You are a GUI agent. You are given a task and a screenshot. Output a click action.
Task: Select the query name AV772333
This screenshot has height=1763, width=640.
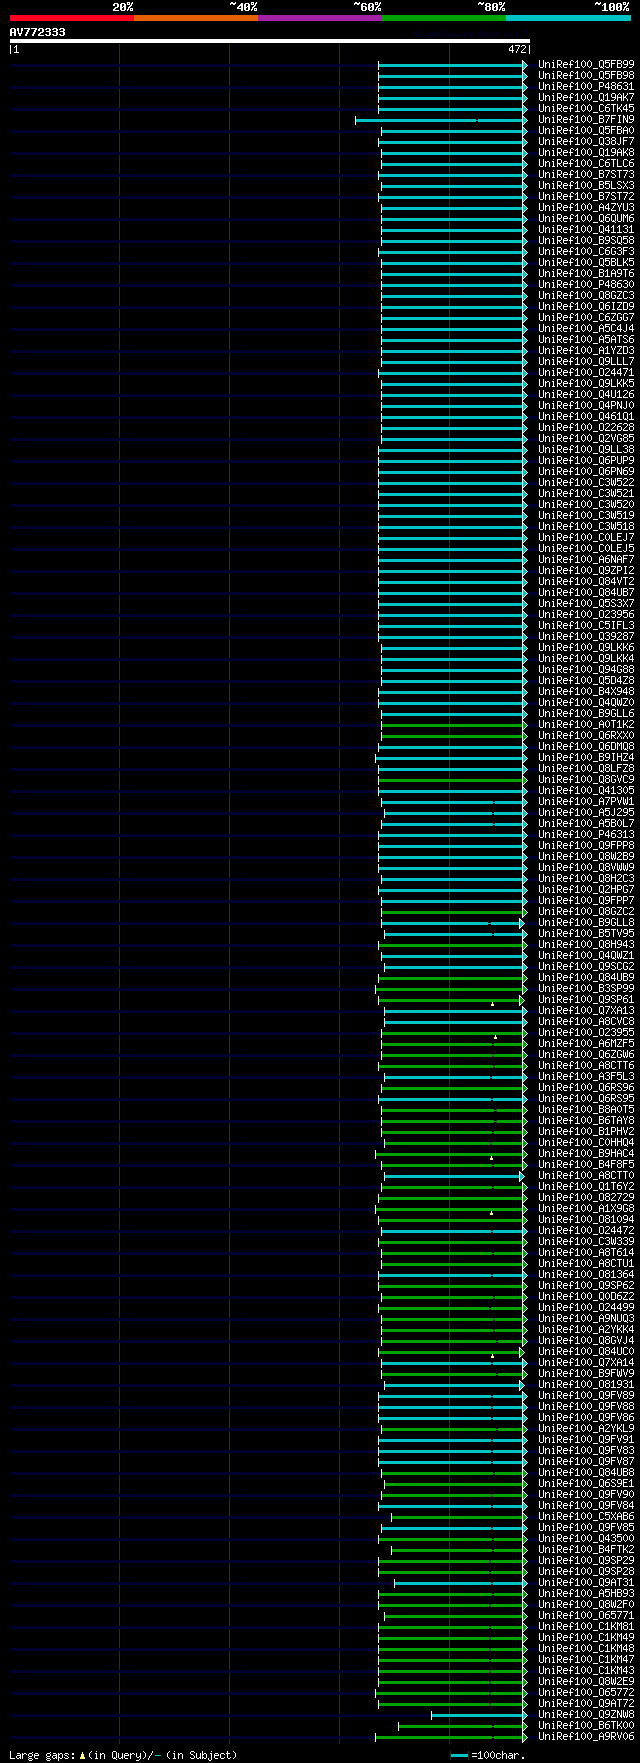(38, 32)
